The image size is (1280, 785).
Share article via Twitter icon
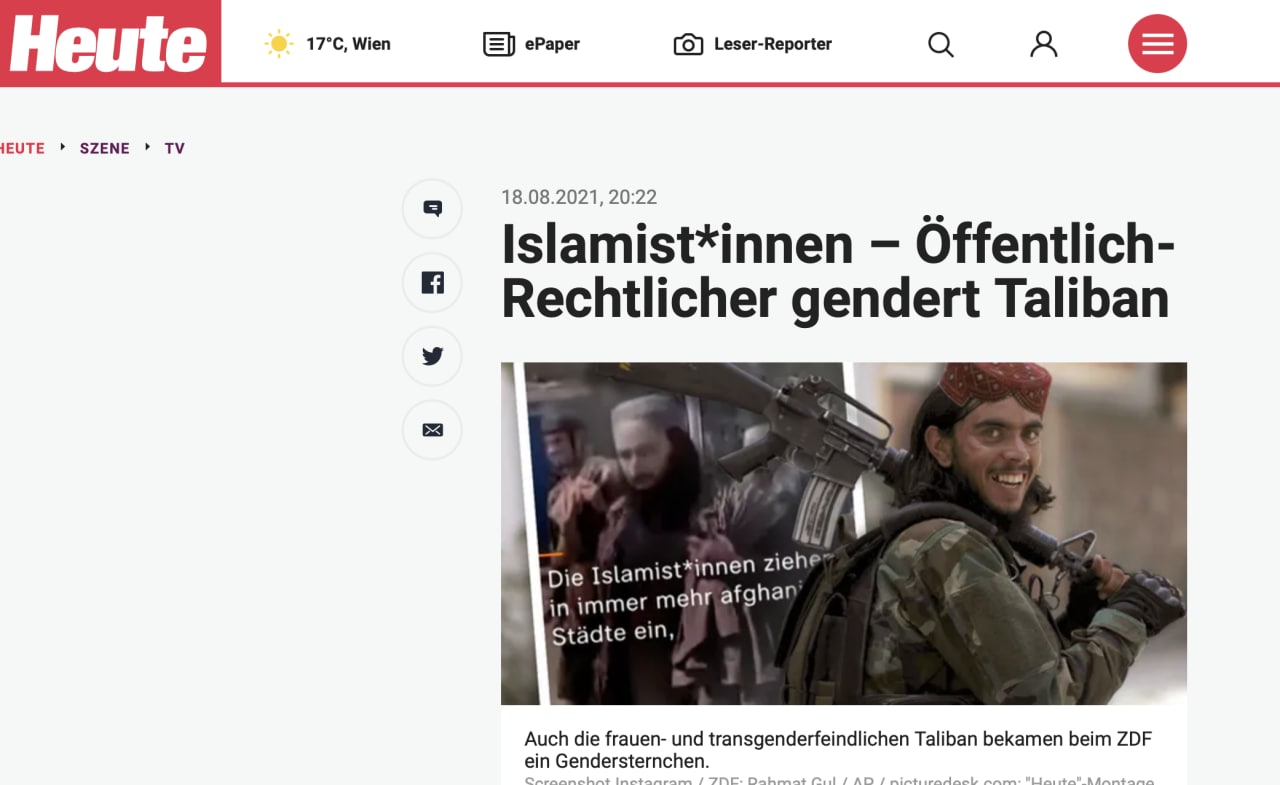coord(432,356)
